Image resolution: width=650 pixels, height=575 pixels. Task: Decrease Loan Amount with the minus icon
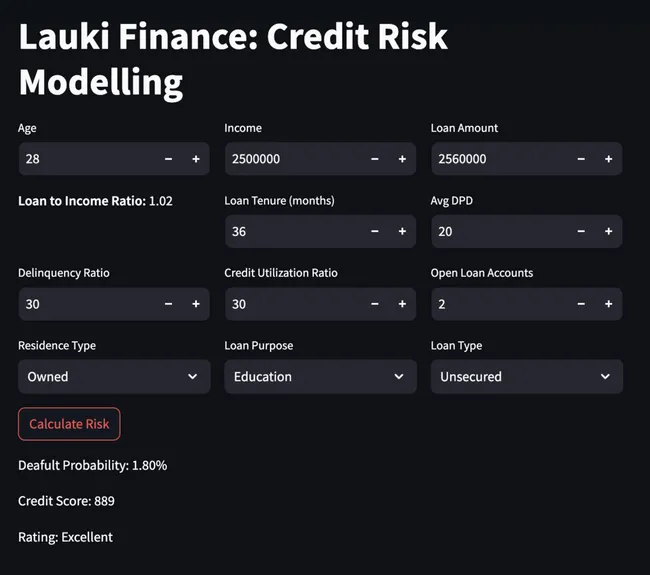tap(581, 159)
